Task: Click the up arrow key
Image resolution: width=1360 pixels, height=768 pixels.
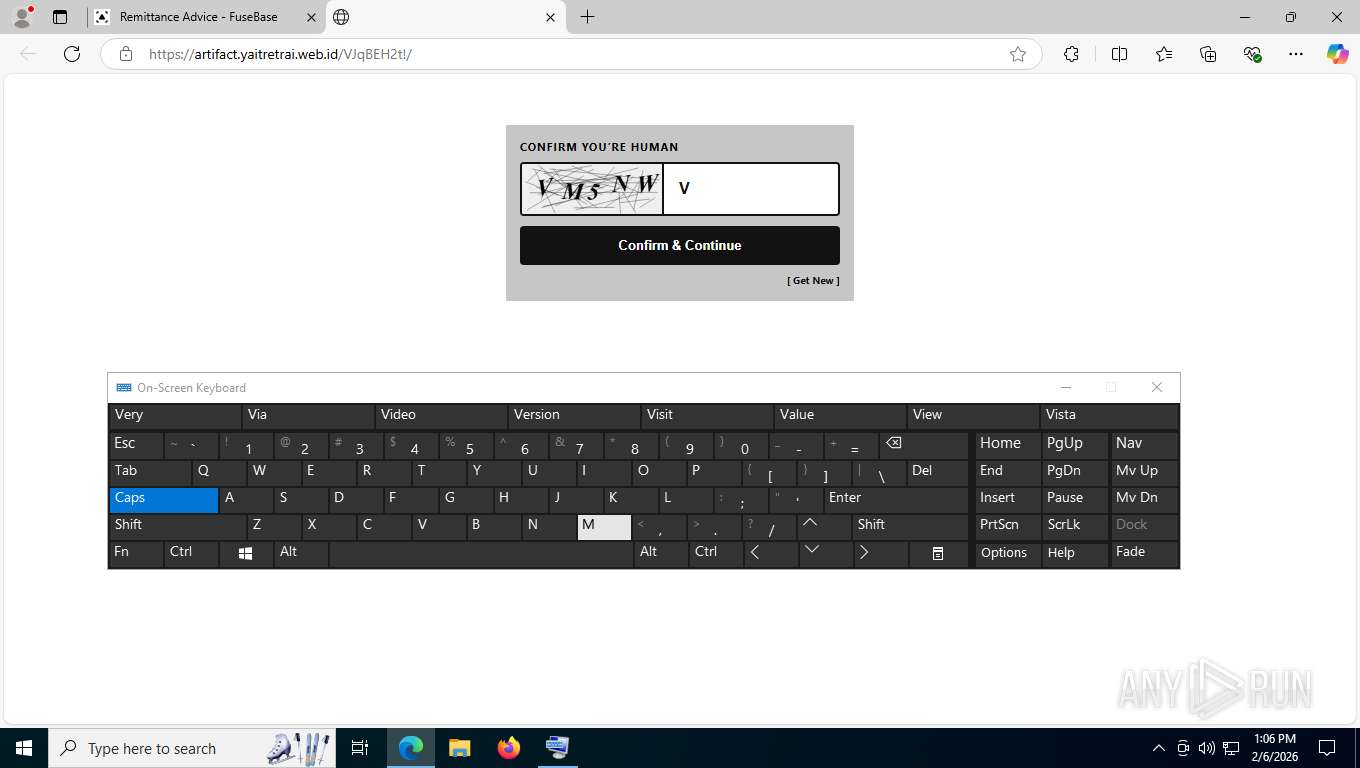Action: coord(823,527)
